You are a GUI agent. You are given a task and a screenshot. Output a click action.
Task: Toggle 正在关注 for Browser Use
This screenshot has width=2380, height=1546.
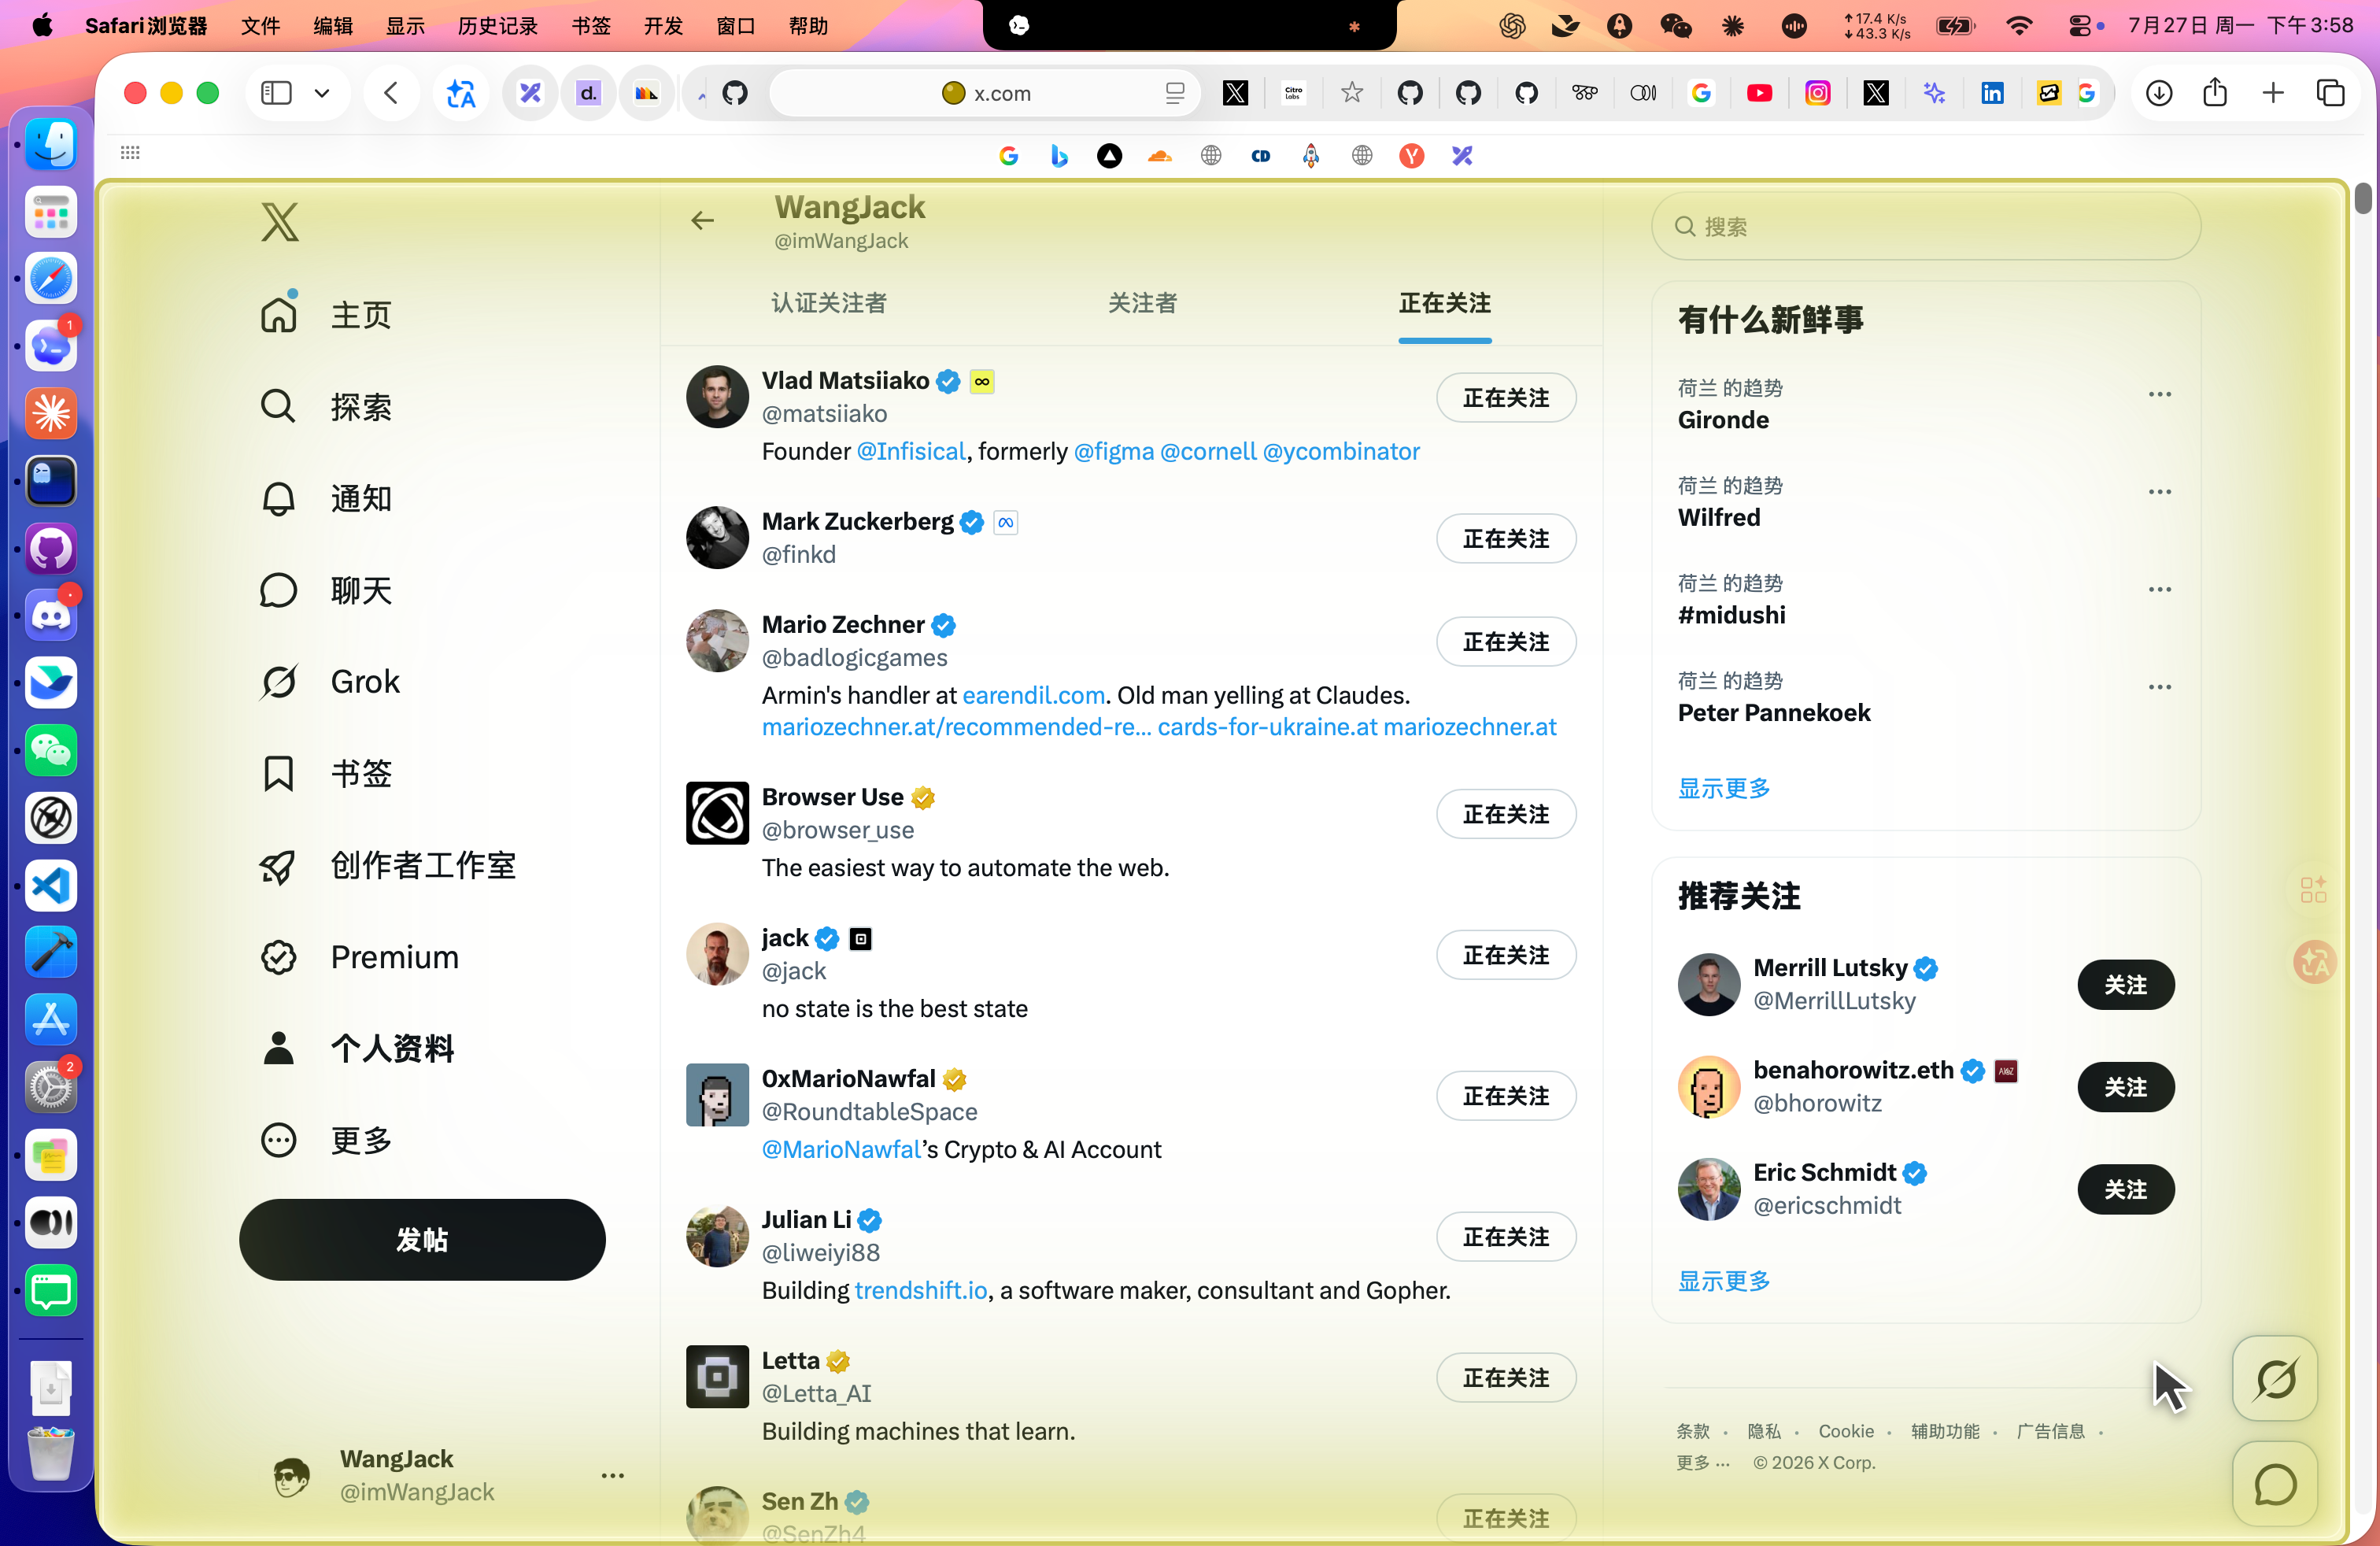point(1506,814)
